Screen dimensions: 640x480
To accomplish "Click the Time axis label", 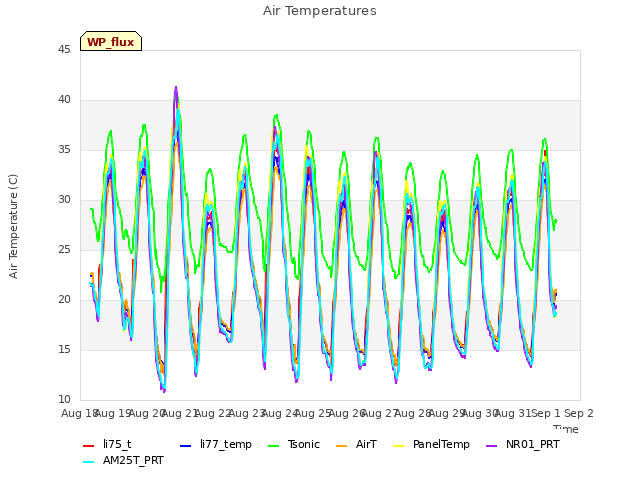I will (x=566, y=429).
